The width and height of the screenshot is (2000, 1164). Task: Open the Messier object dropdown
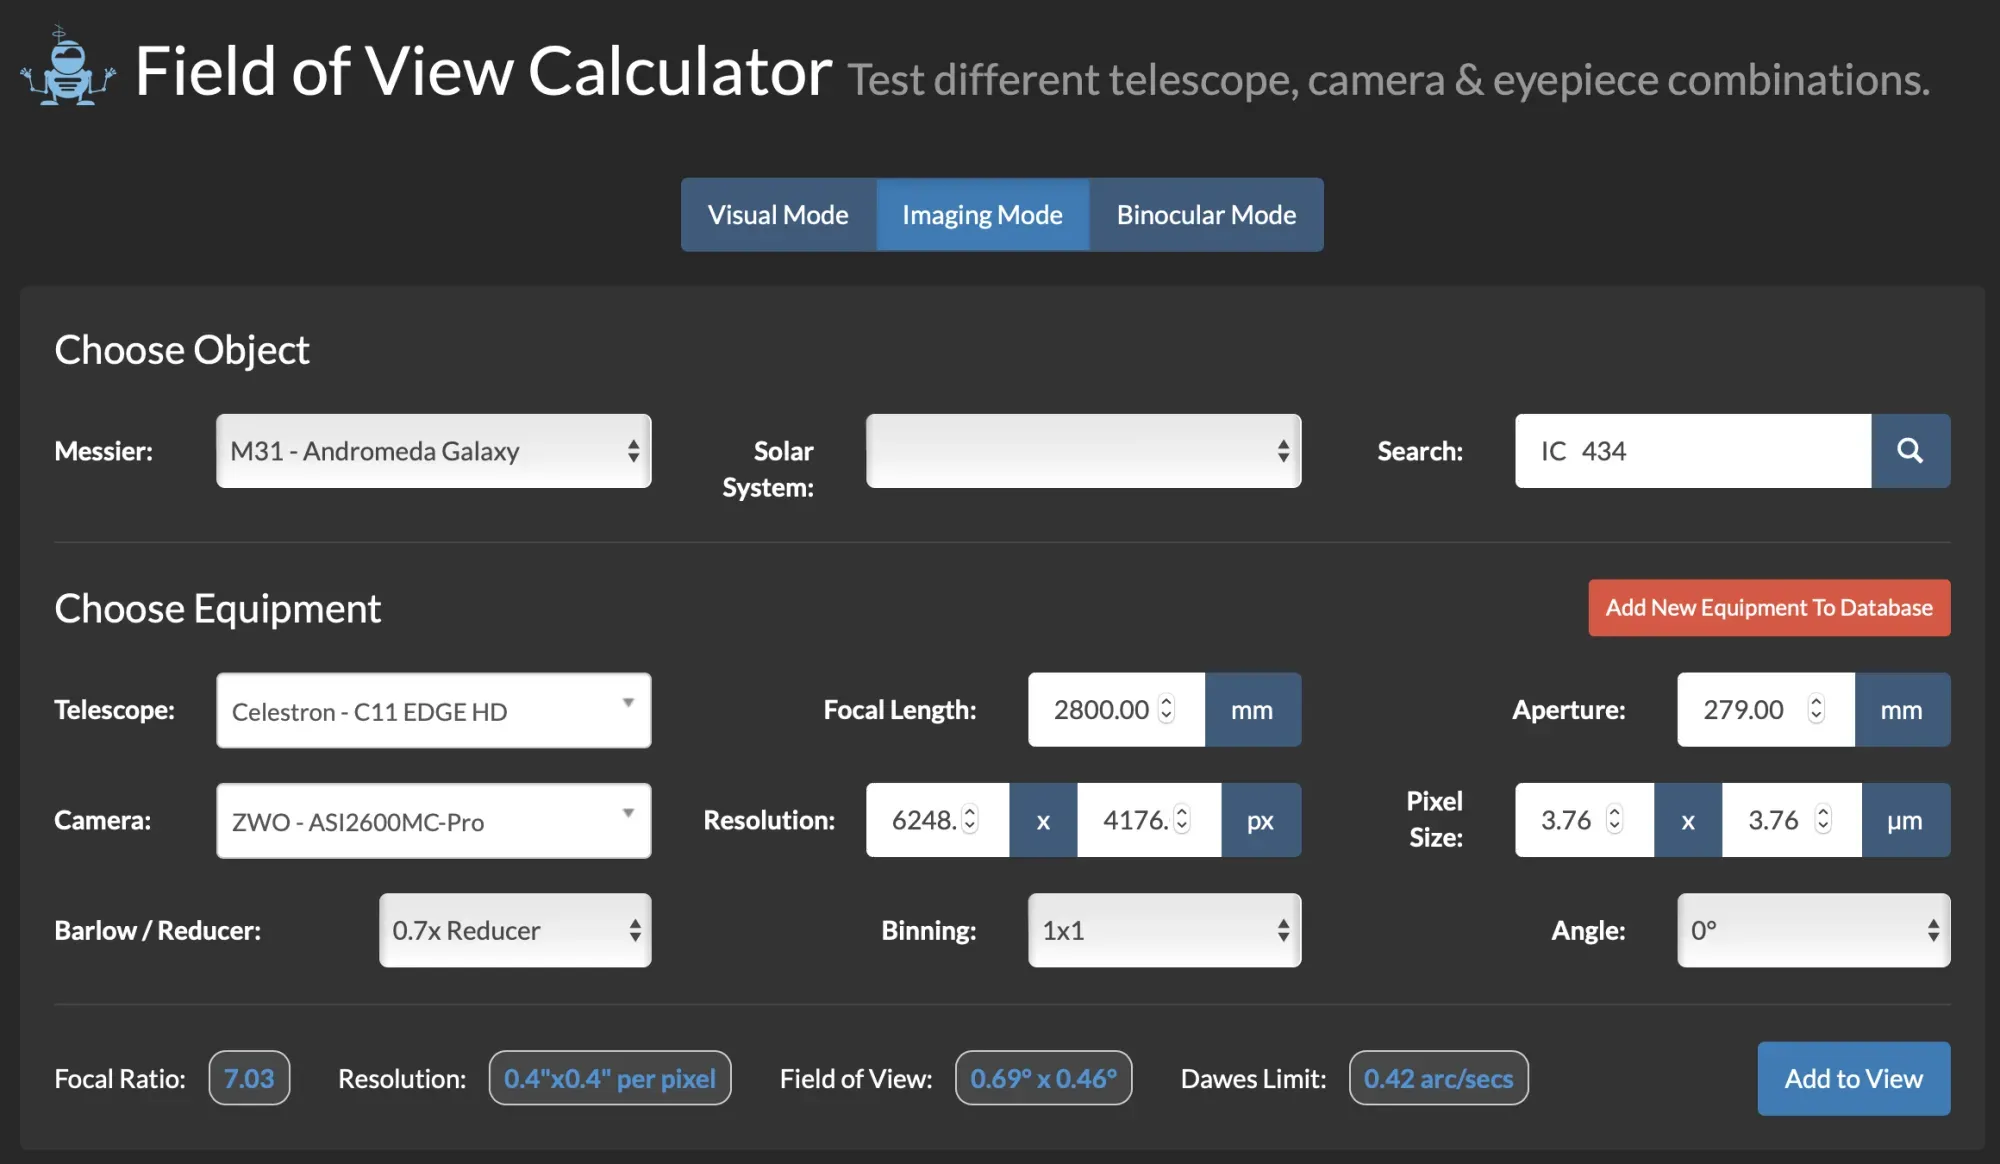click(x=433, y=451)
